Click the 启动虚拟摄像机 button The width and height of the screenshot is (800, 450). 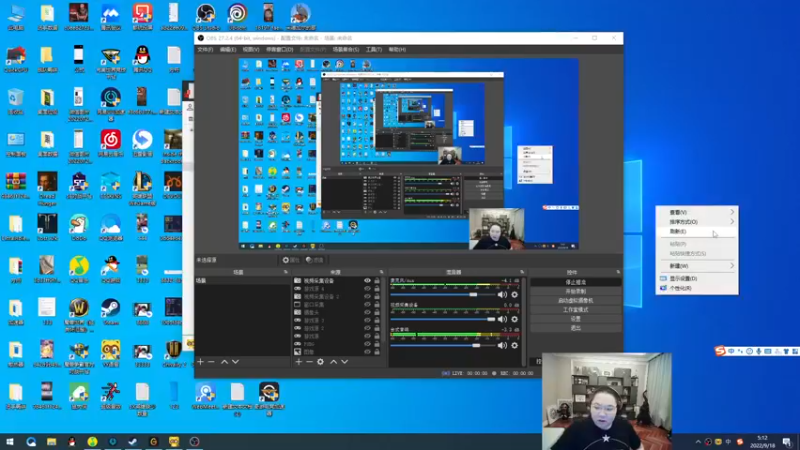click(x=576, y=301)
